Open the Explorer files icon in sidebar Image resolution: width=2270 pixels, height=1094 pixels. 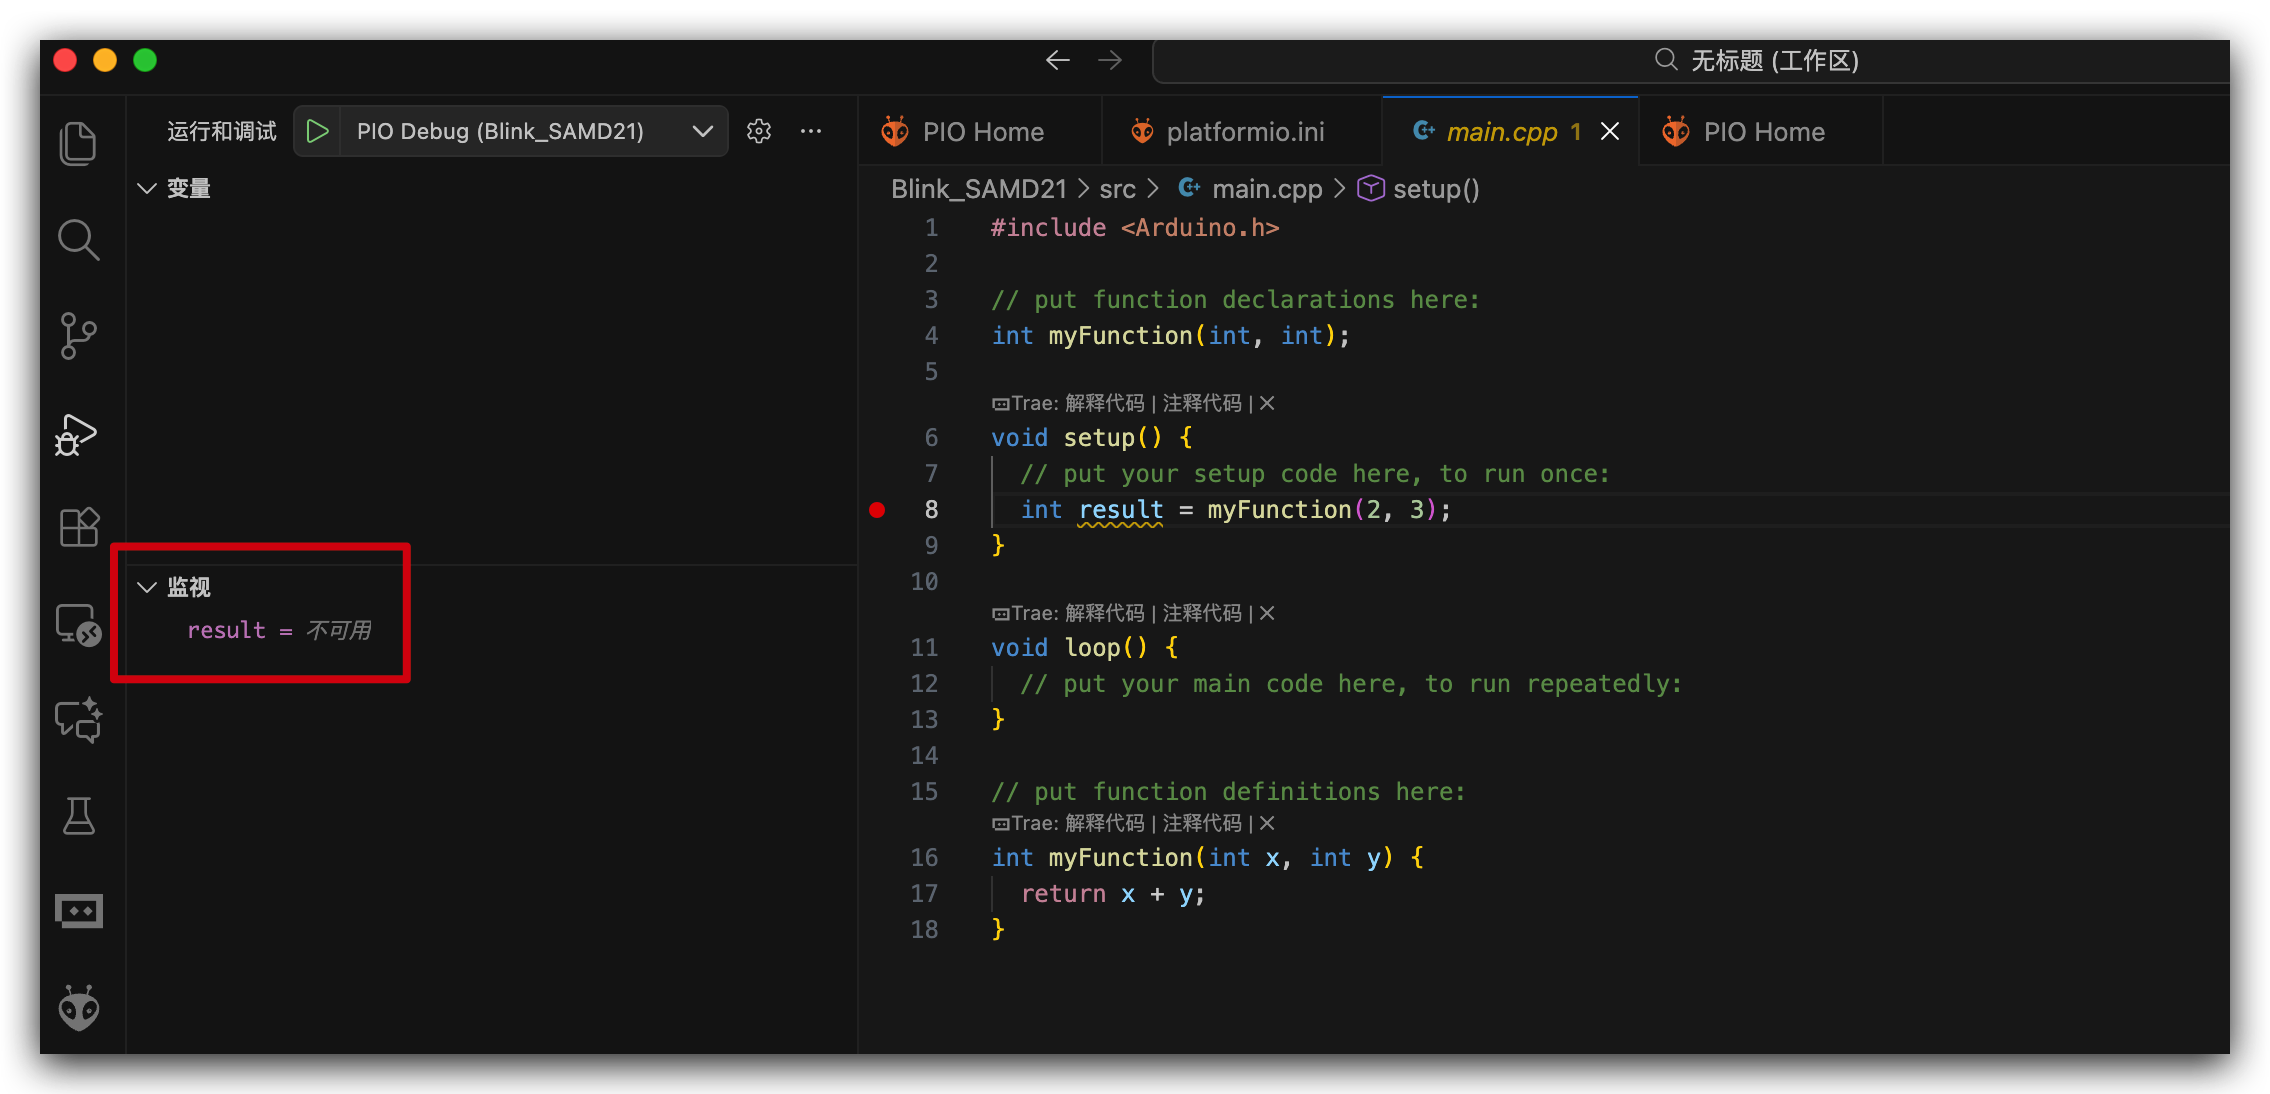pyautogui.click(x=78, y=144)
